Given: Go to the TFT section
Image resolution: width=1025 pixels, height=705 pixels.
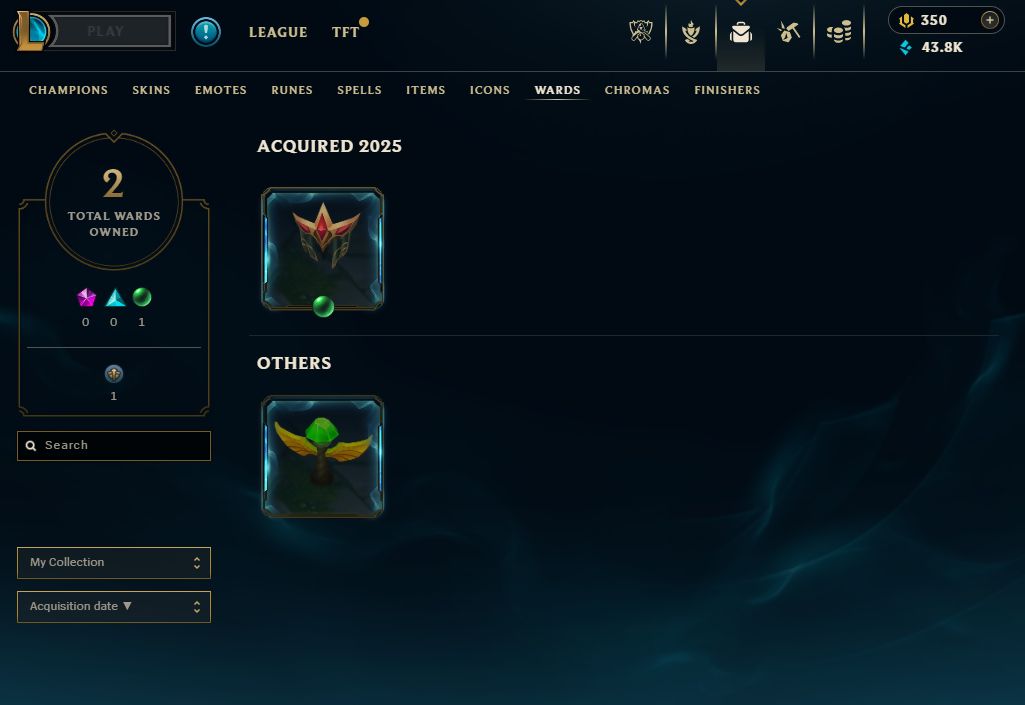Looking at the screenshot, I should click(345, 32).
